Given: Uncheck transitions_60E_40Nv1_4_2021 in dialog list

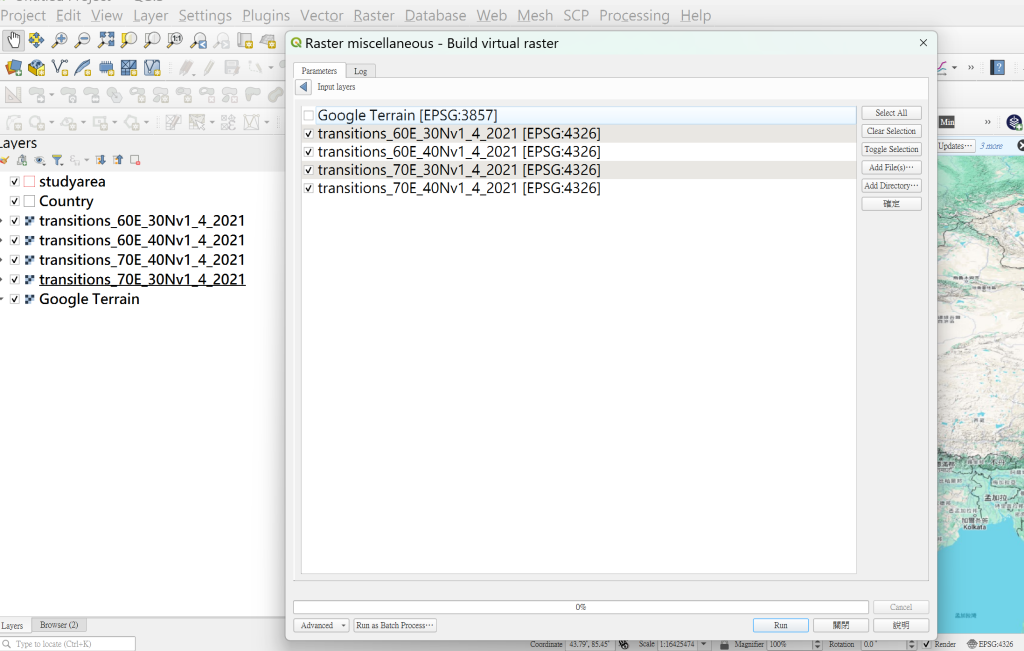Looking at the screenshot, I should point(308,152).
